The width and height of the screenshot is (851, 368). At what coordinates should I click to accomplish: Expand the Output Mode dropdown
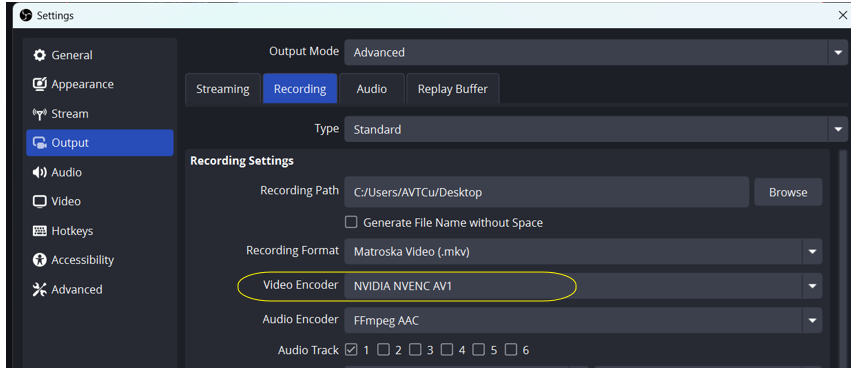595,53
